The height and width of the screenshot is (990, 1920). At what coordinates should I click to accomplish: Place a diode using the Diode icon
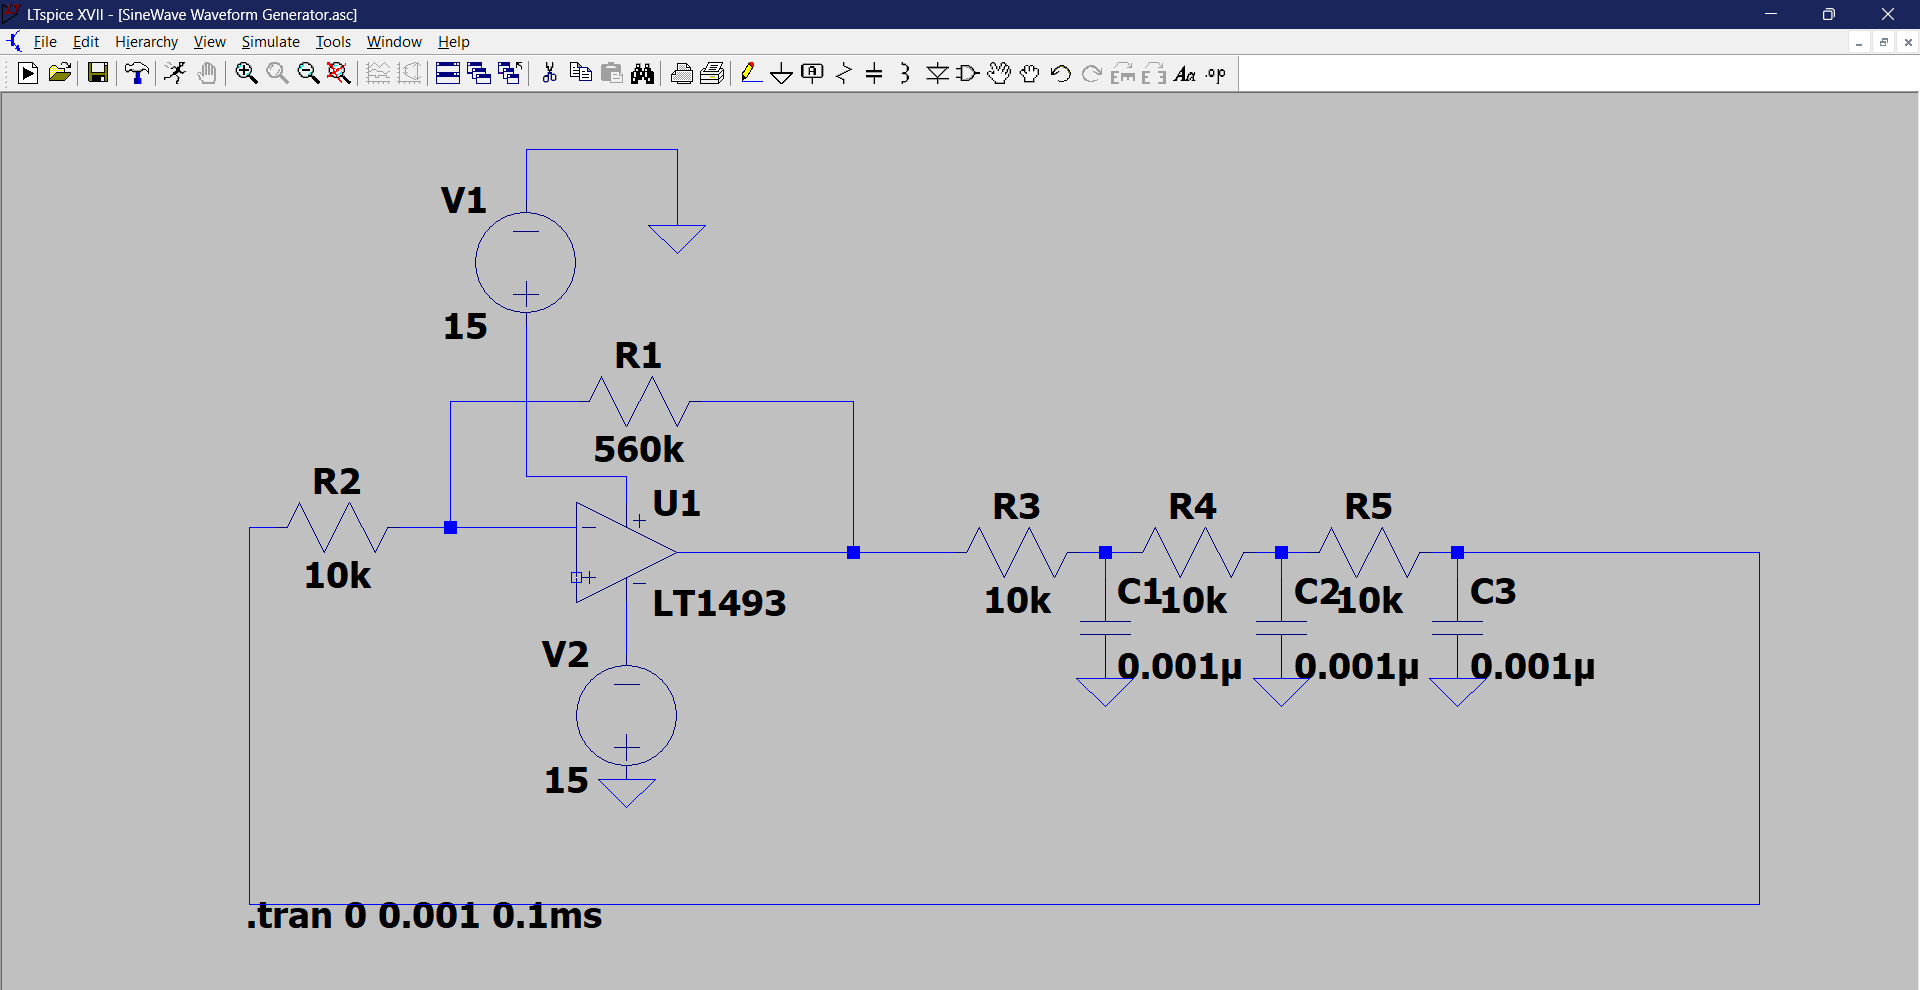coord(937,73)
